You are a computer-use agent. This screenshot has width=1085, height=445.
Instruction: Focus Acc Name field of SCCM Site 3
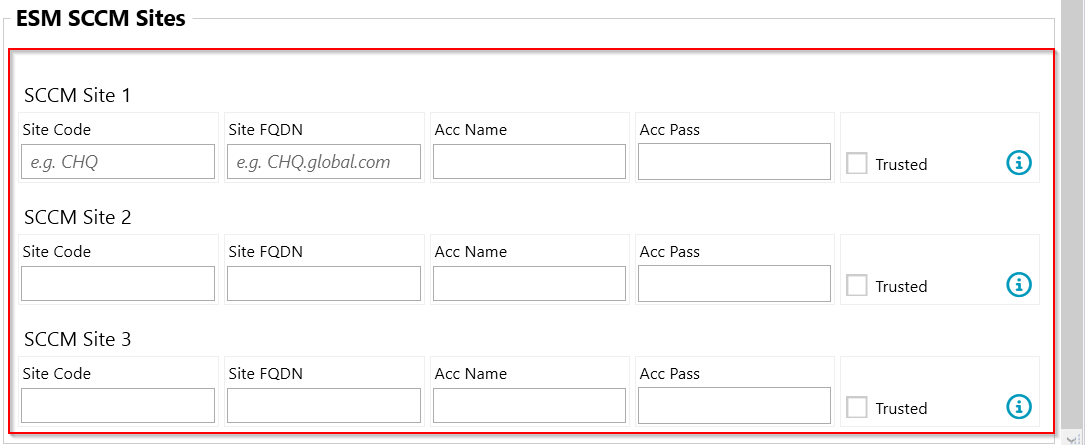click(x=529, y=406)
